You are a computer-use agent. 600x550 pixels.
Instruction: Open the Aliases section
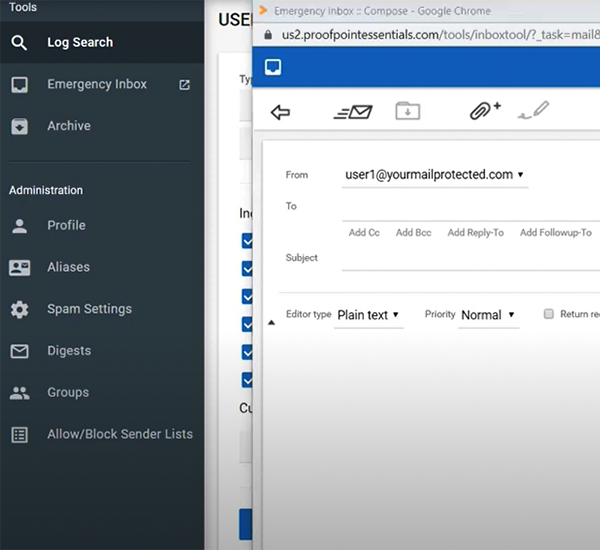point(102,267)
